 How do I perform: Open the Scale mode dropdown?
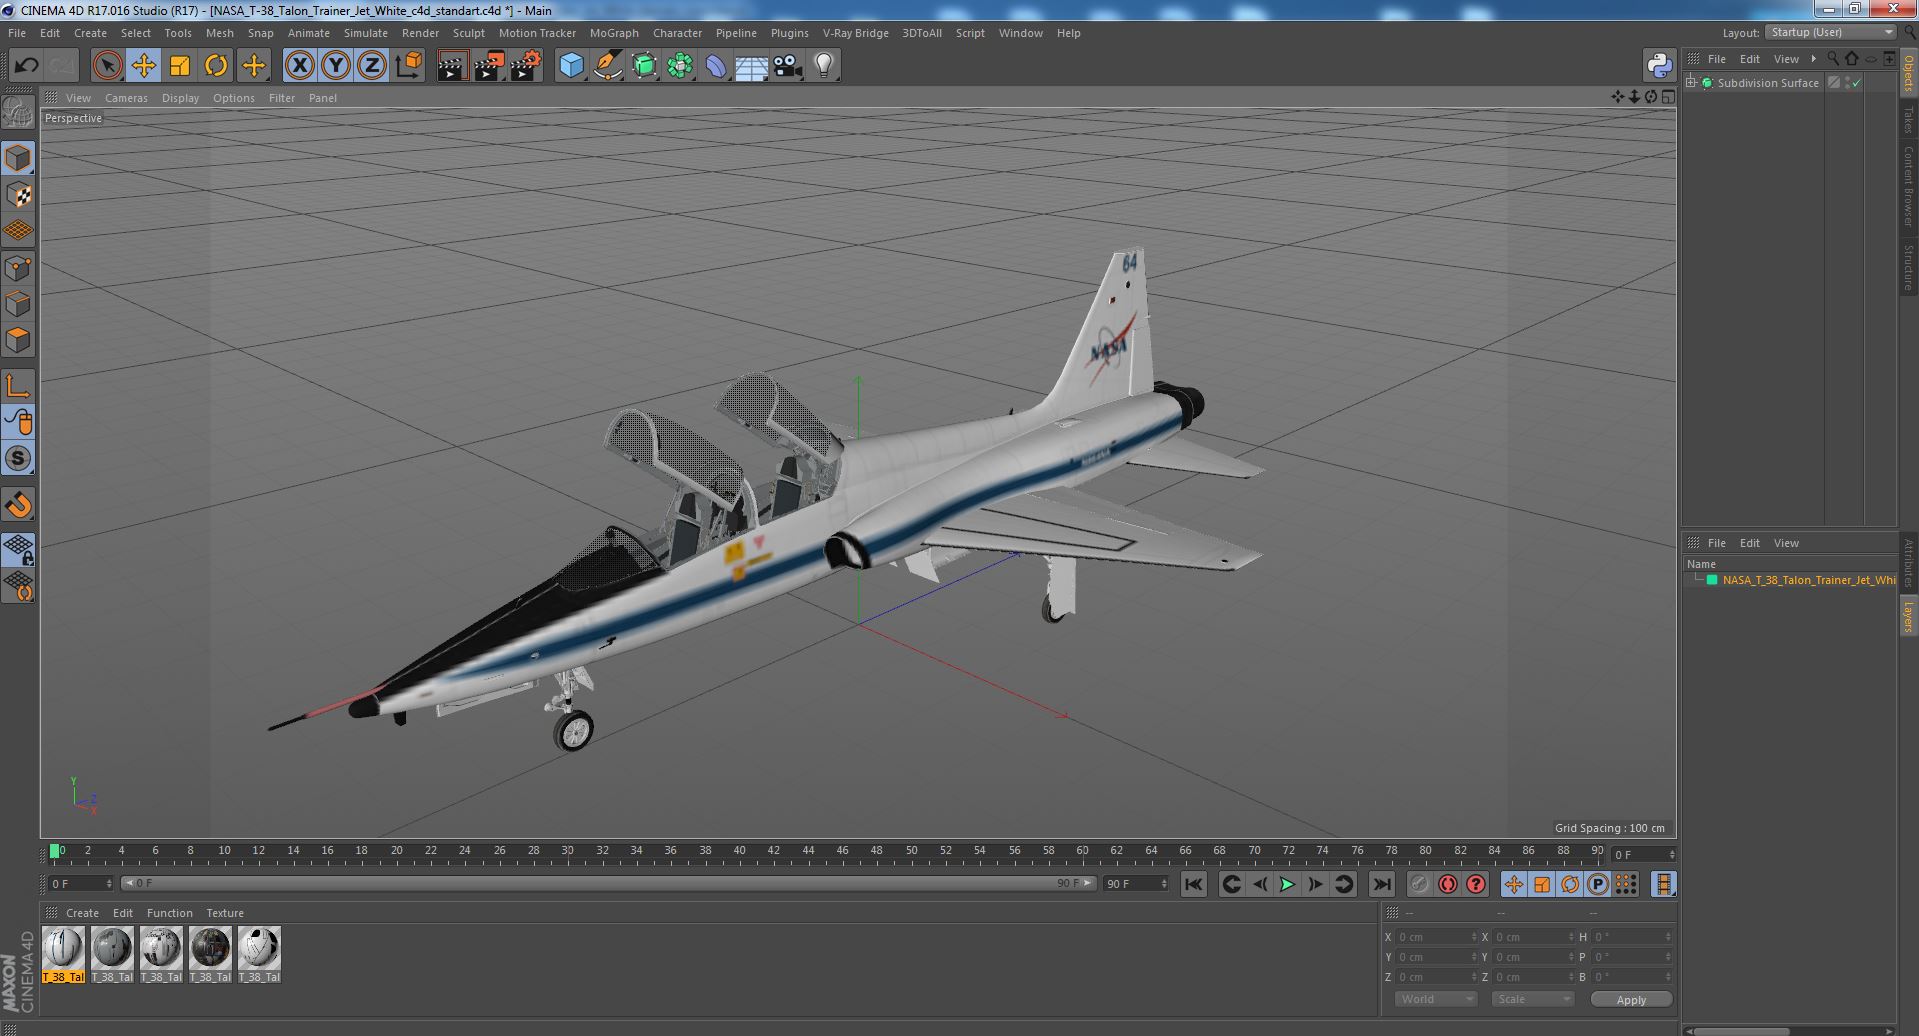pos(1532,999)
